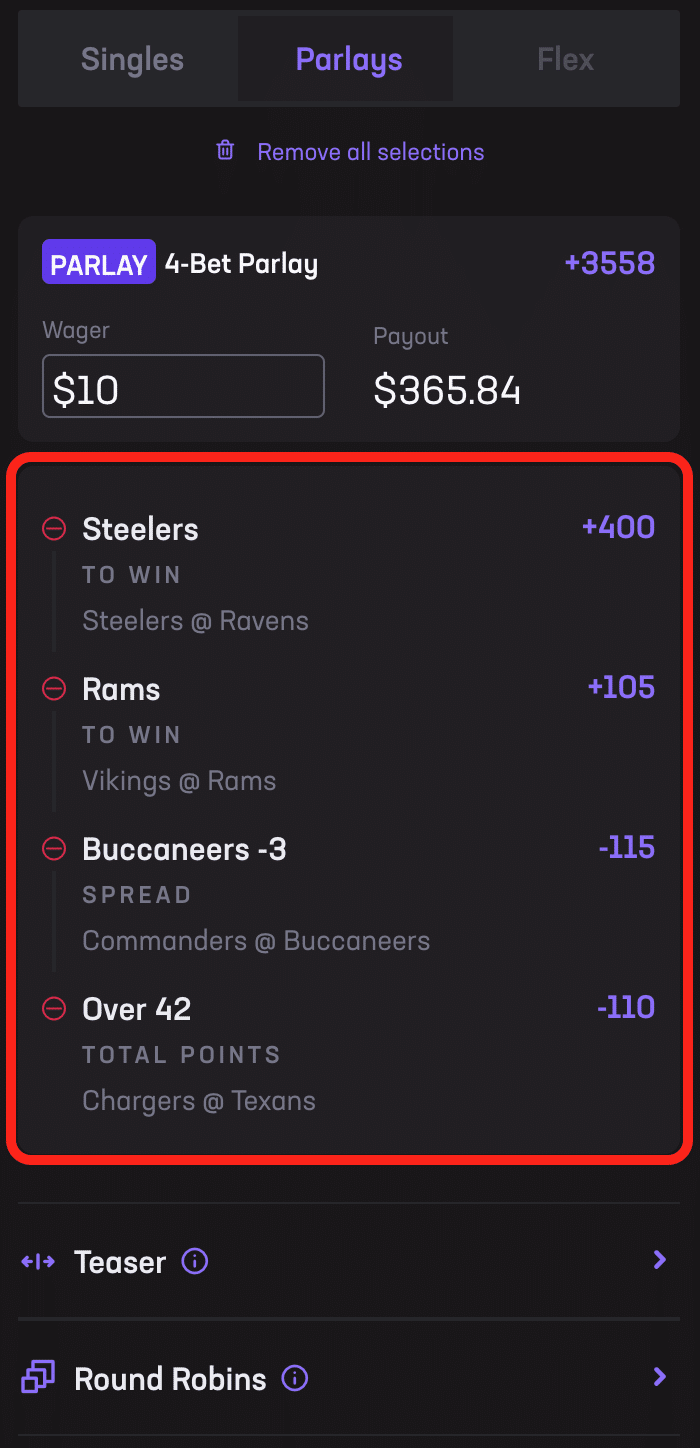This screenshot has height=1448, width=700.
Task: Click the Round Robins label
Action: click(x=170, y=1380)
